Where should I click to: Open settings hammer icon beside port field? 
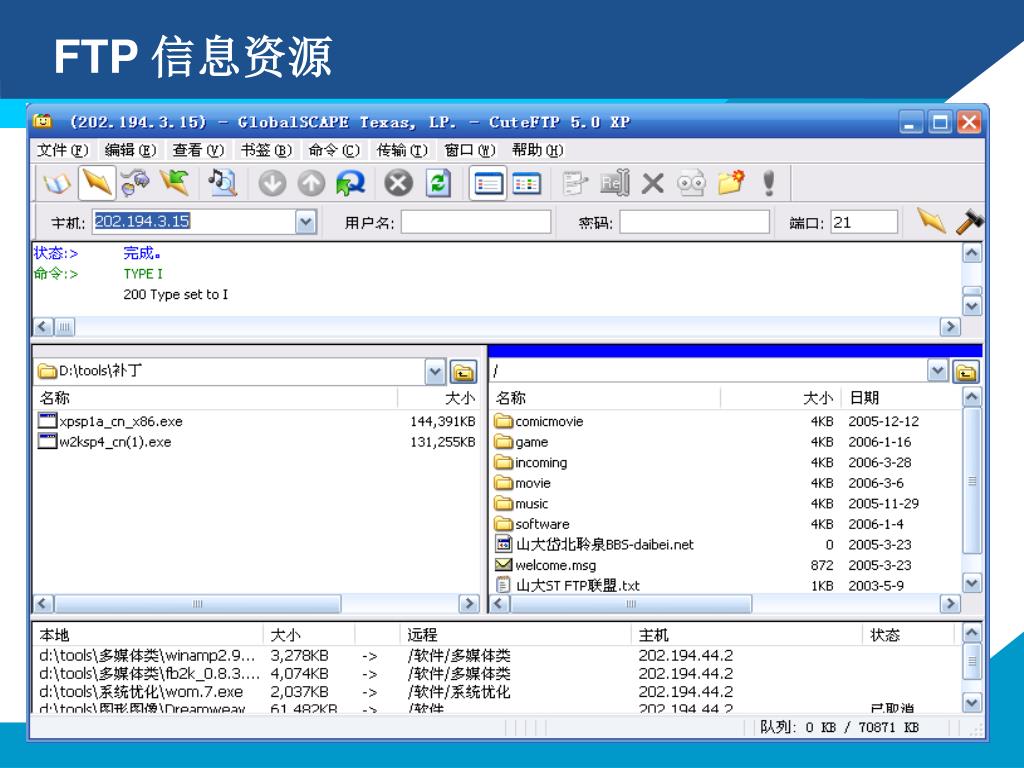969,221
